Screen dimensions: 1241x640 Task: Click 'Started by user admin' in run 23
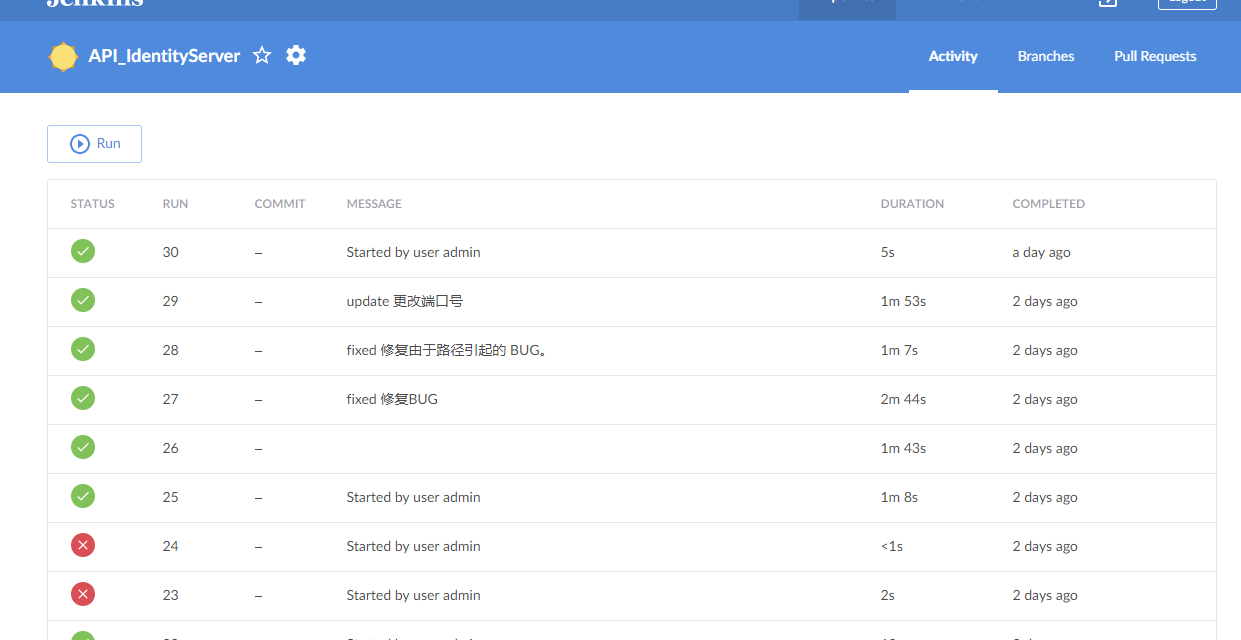413,596
